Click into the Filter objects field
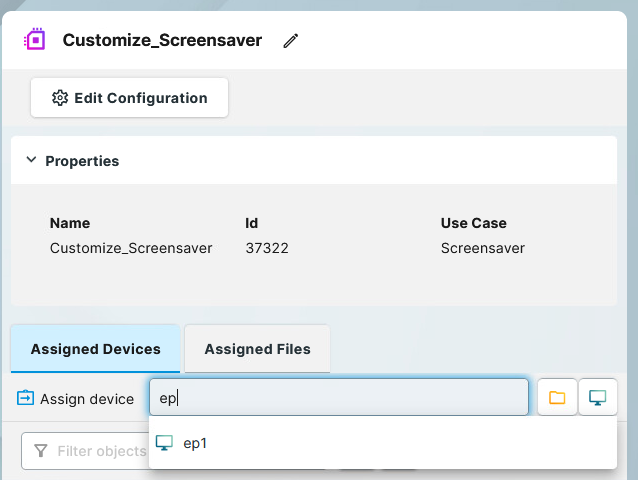The width and height of the screenshot is (638, 480). click(x=100, y=451)
